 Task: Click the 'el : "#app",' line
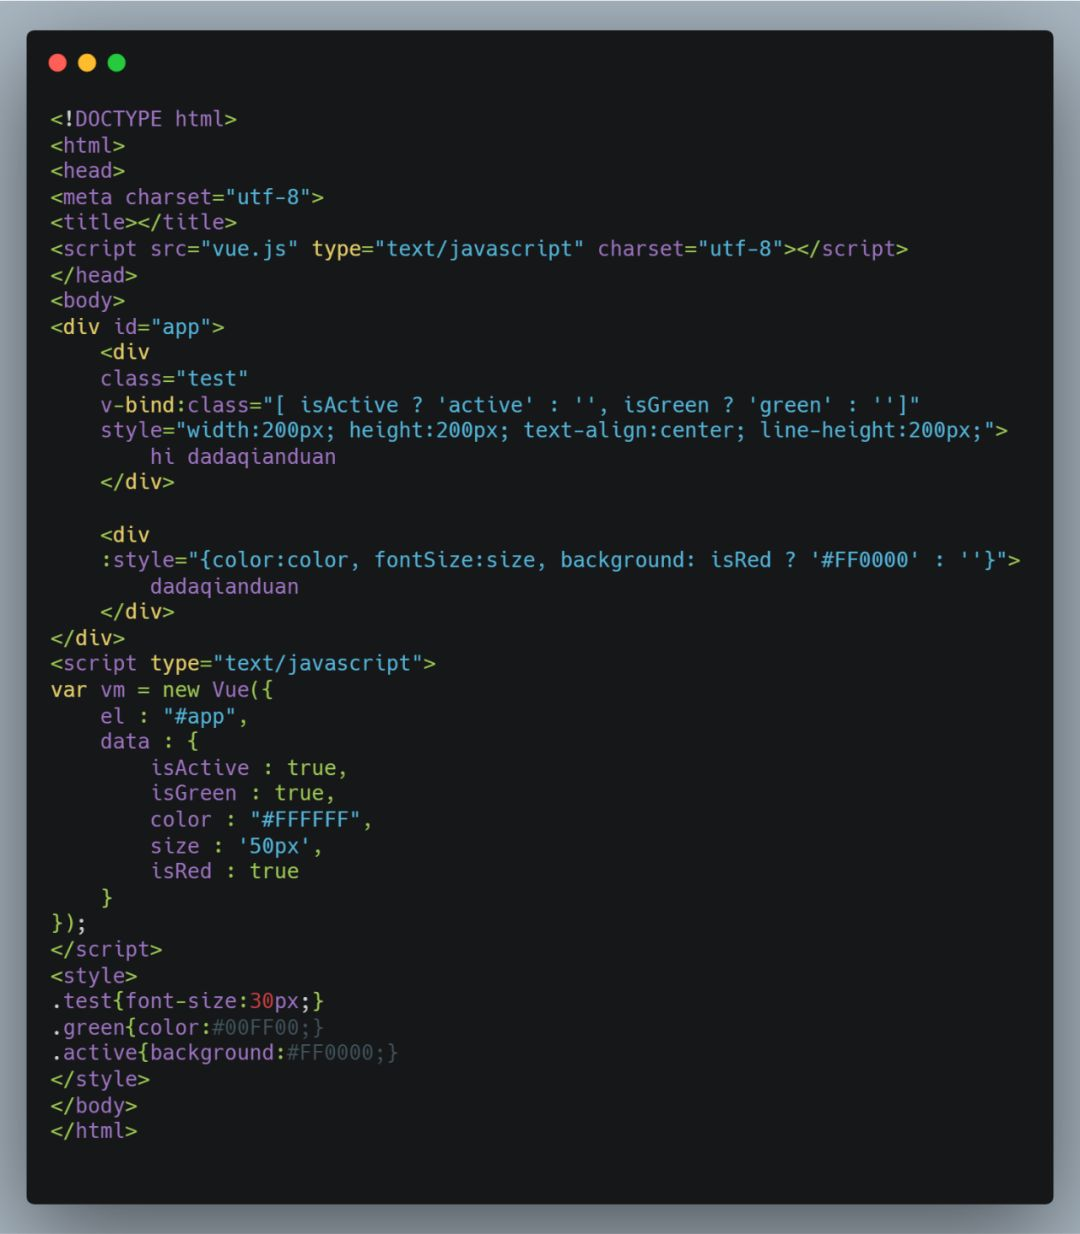(174, 716)
